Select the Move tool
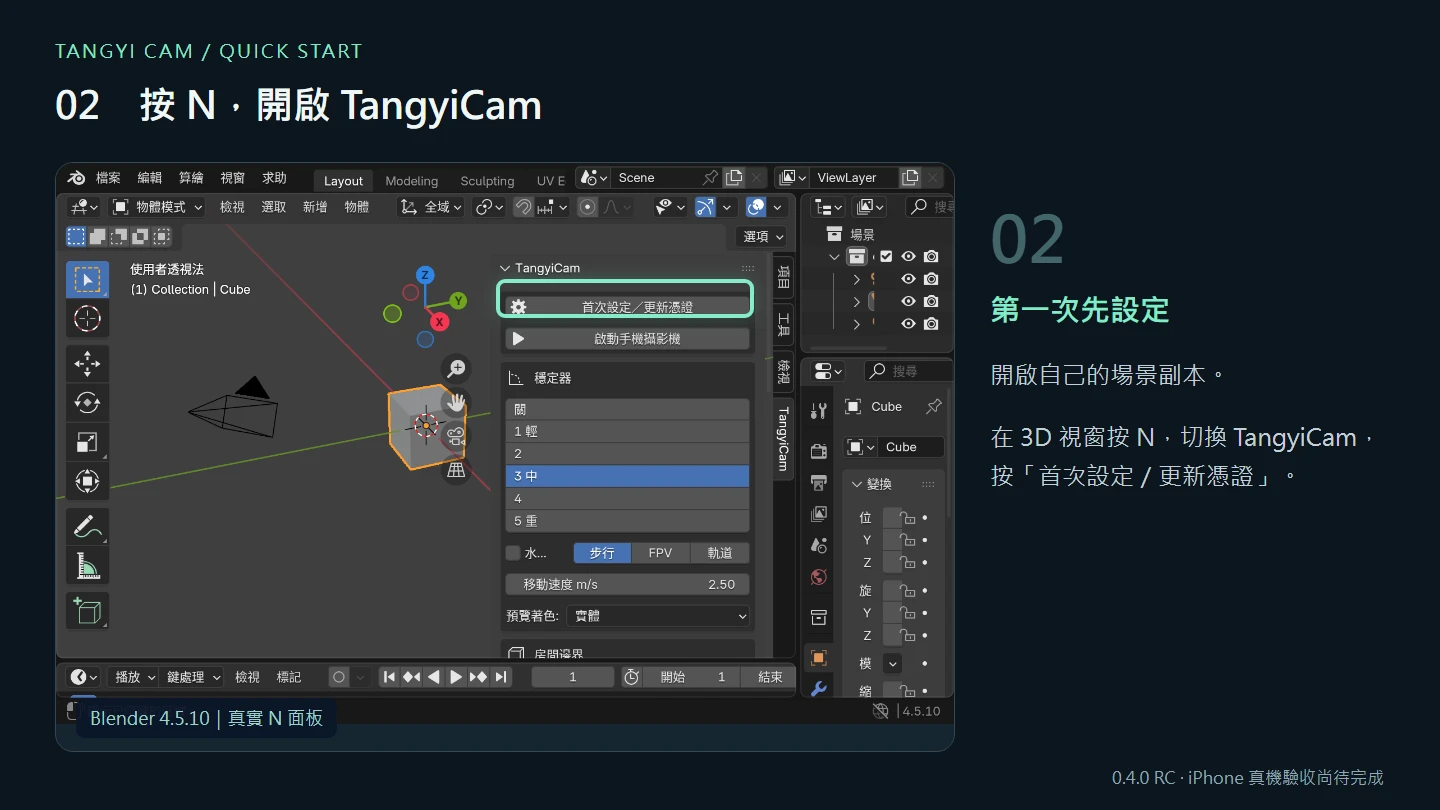Image resolution: width=1440 pixels, height=810 pixels. point(87,364)
